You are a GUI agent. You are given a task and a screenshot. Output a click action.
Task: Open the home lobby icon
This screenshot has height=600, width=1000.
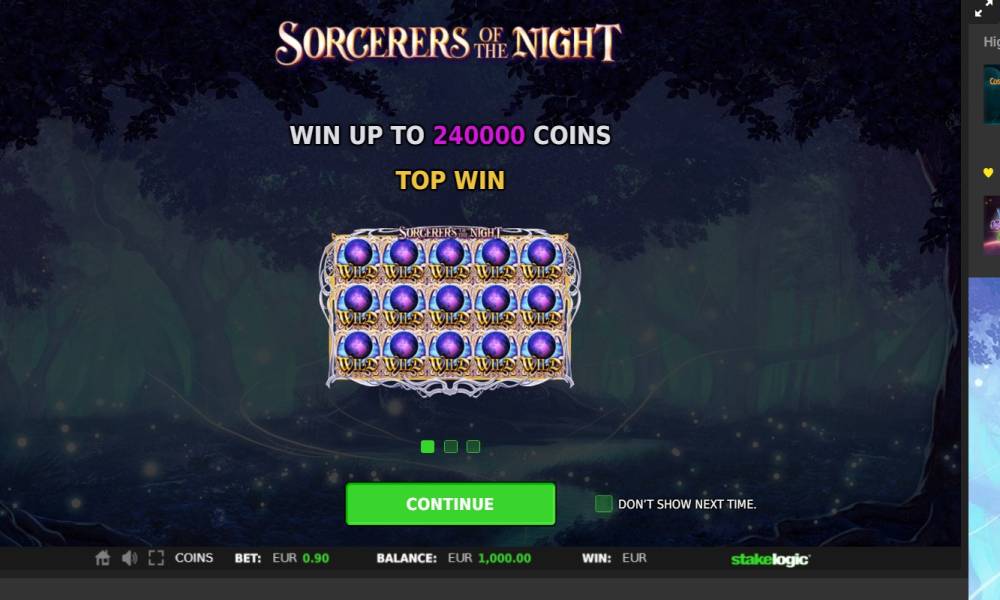coord(103,558)
